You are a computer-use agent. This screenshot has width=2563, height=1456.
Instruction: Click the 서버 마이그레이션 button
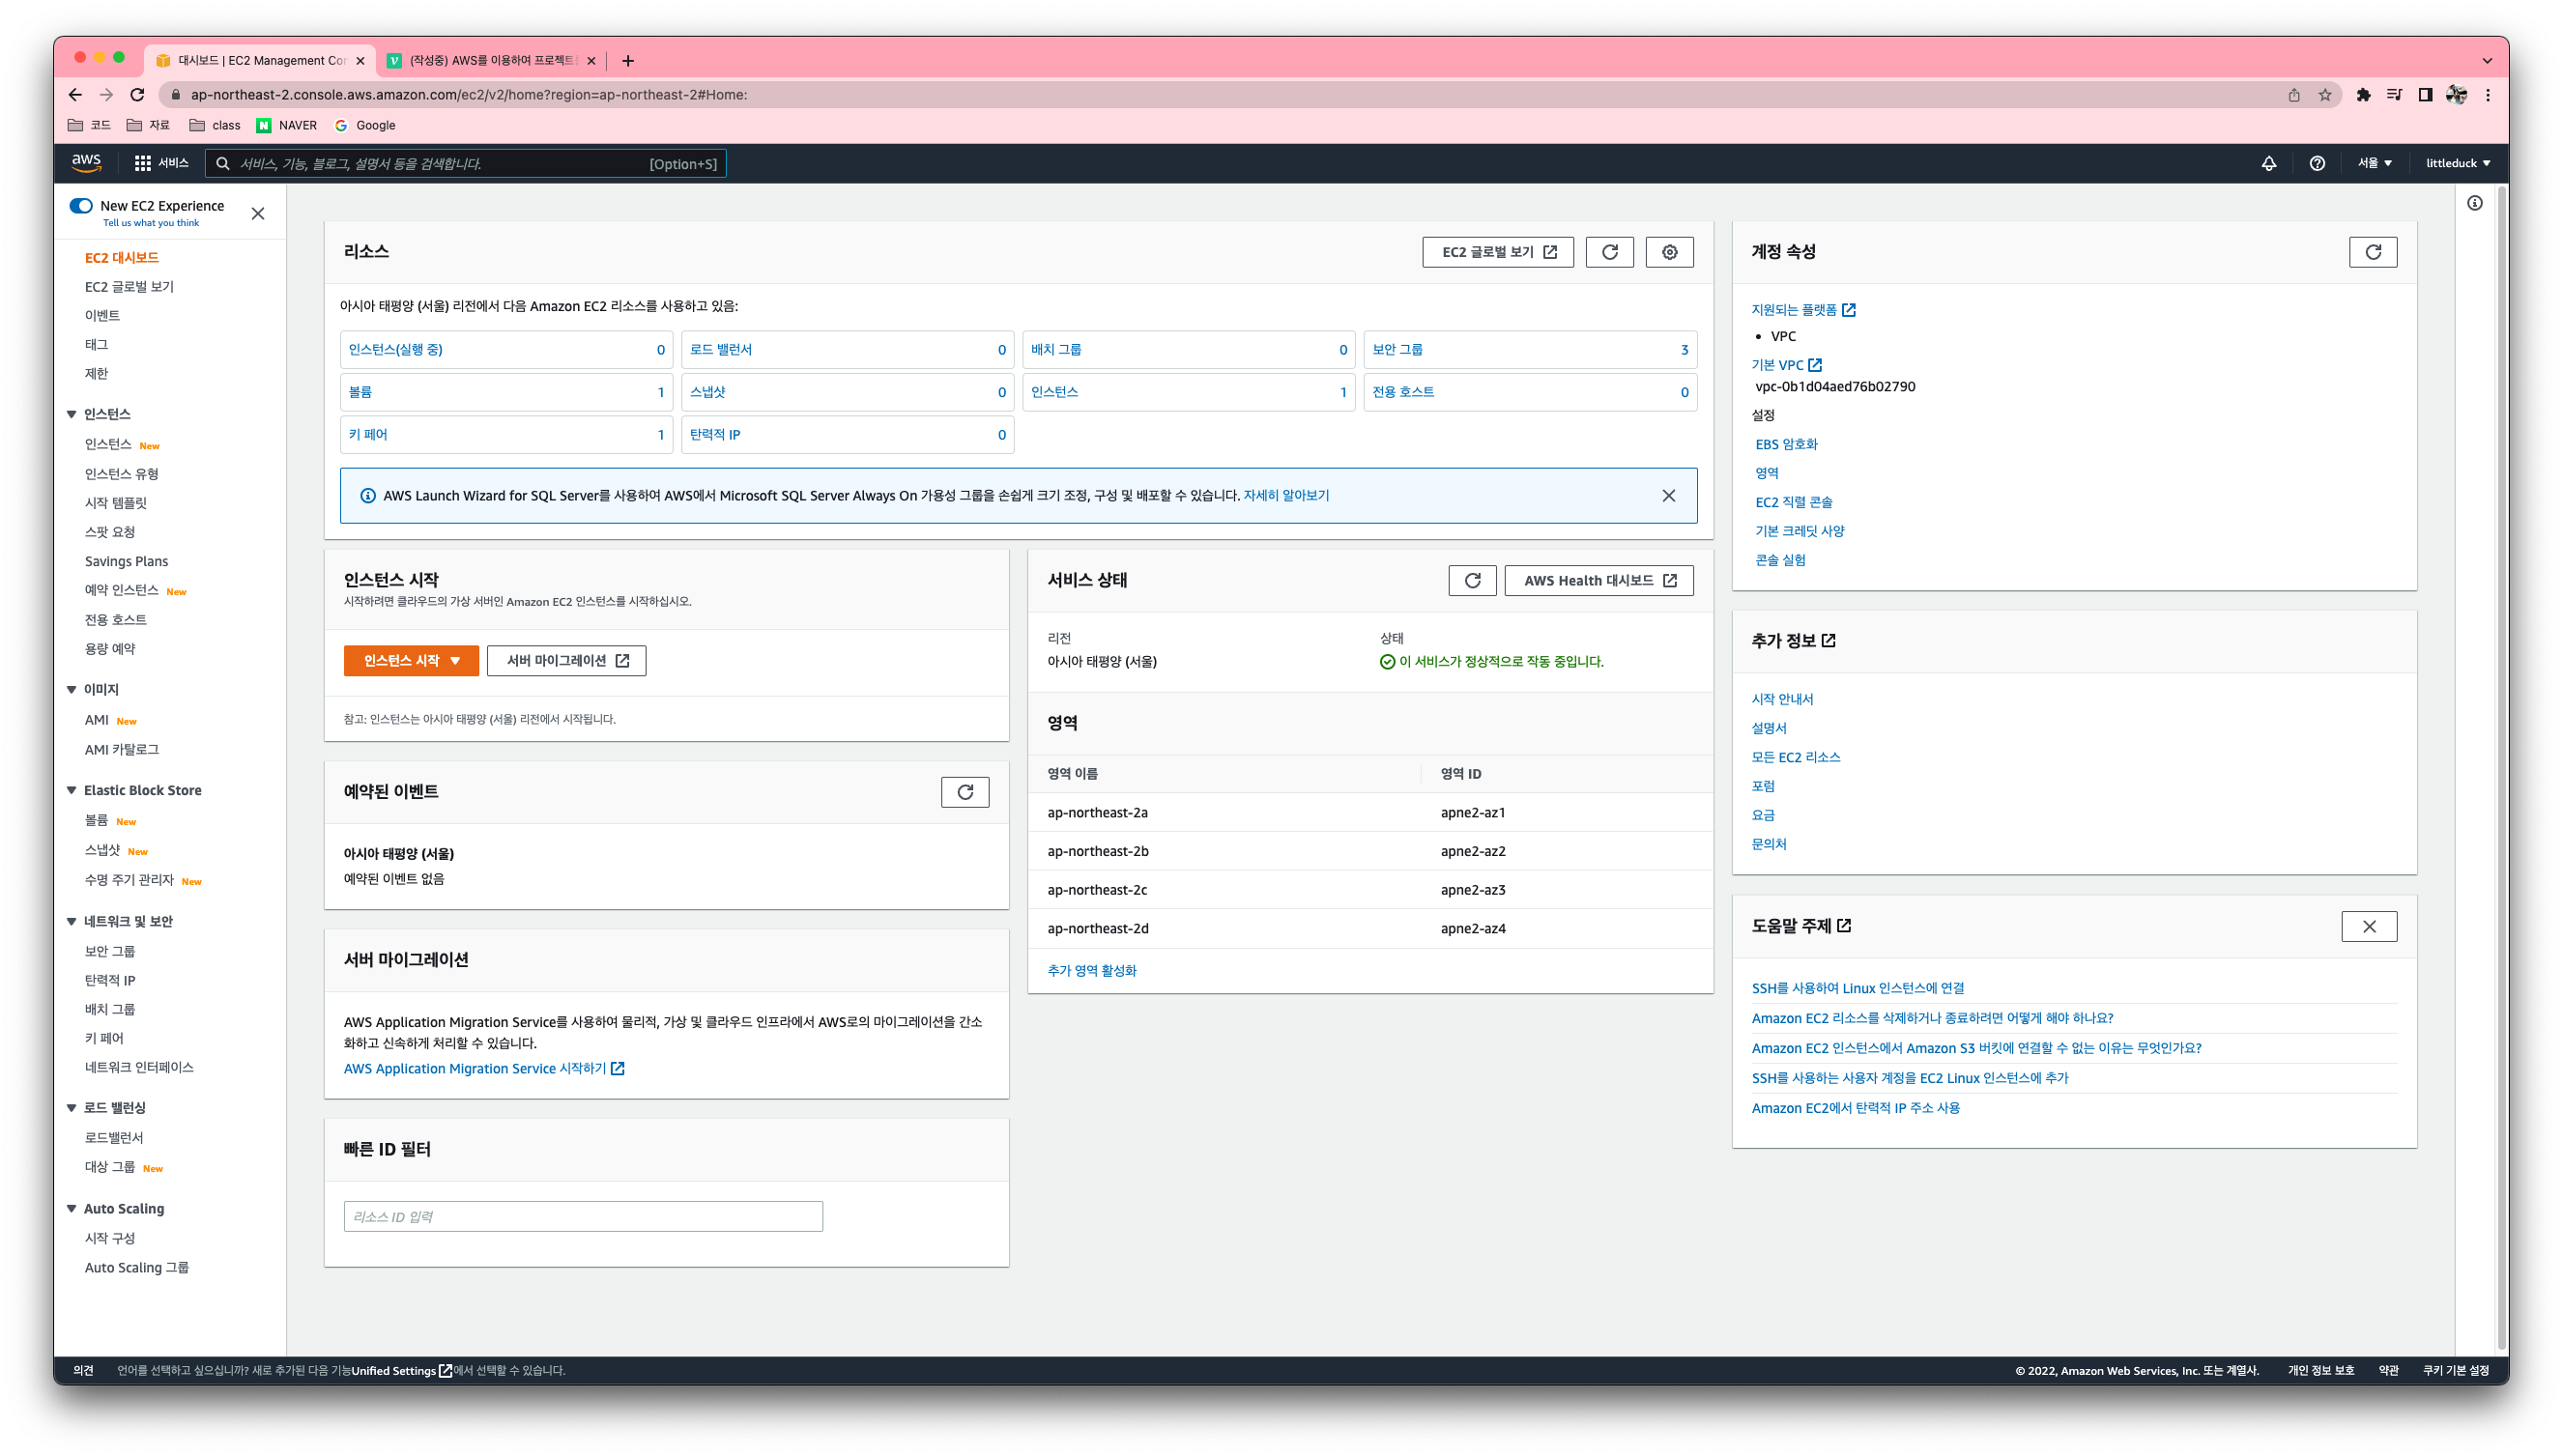click(x=566, y=660)
